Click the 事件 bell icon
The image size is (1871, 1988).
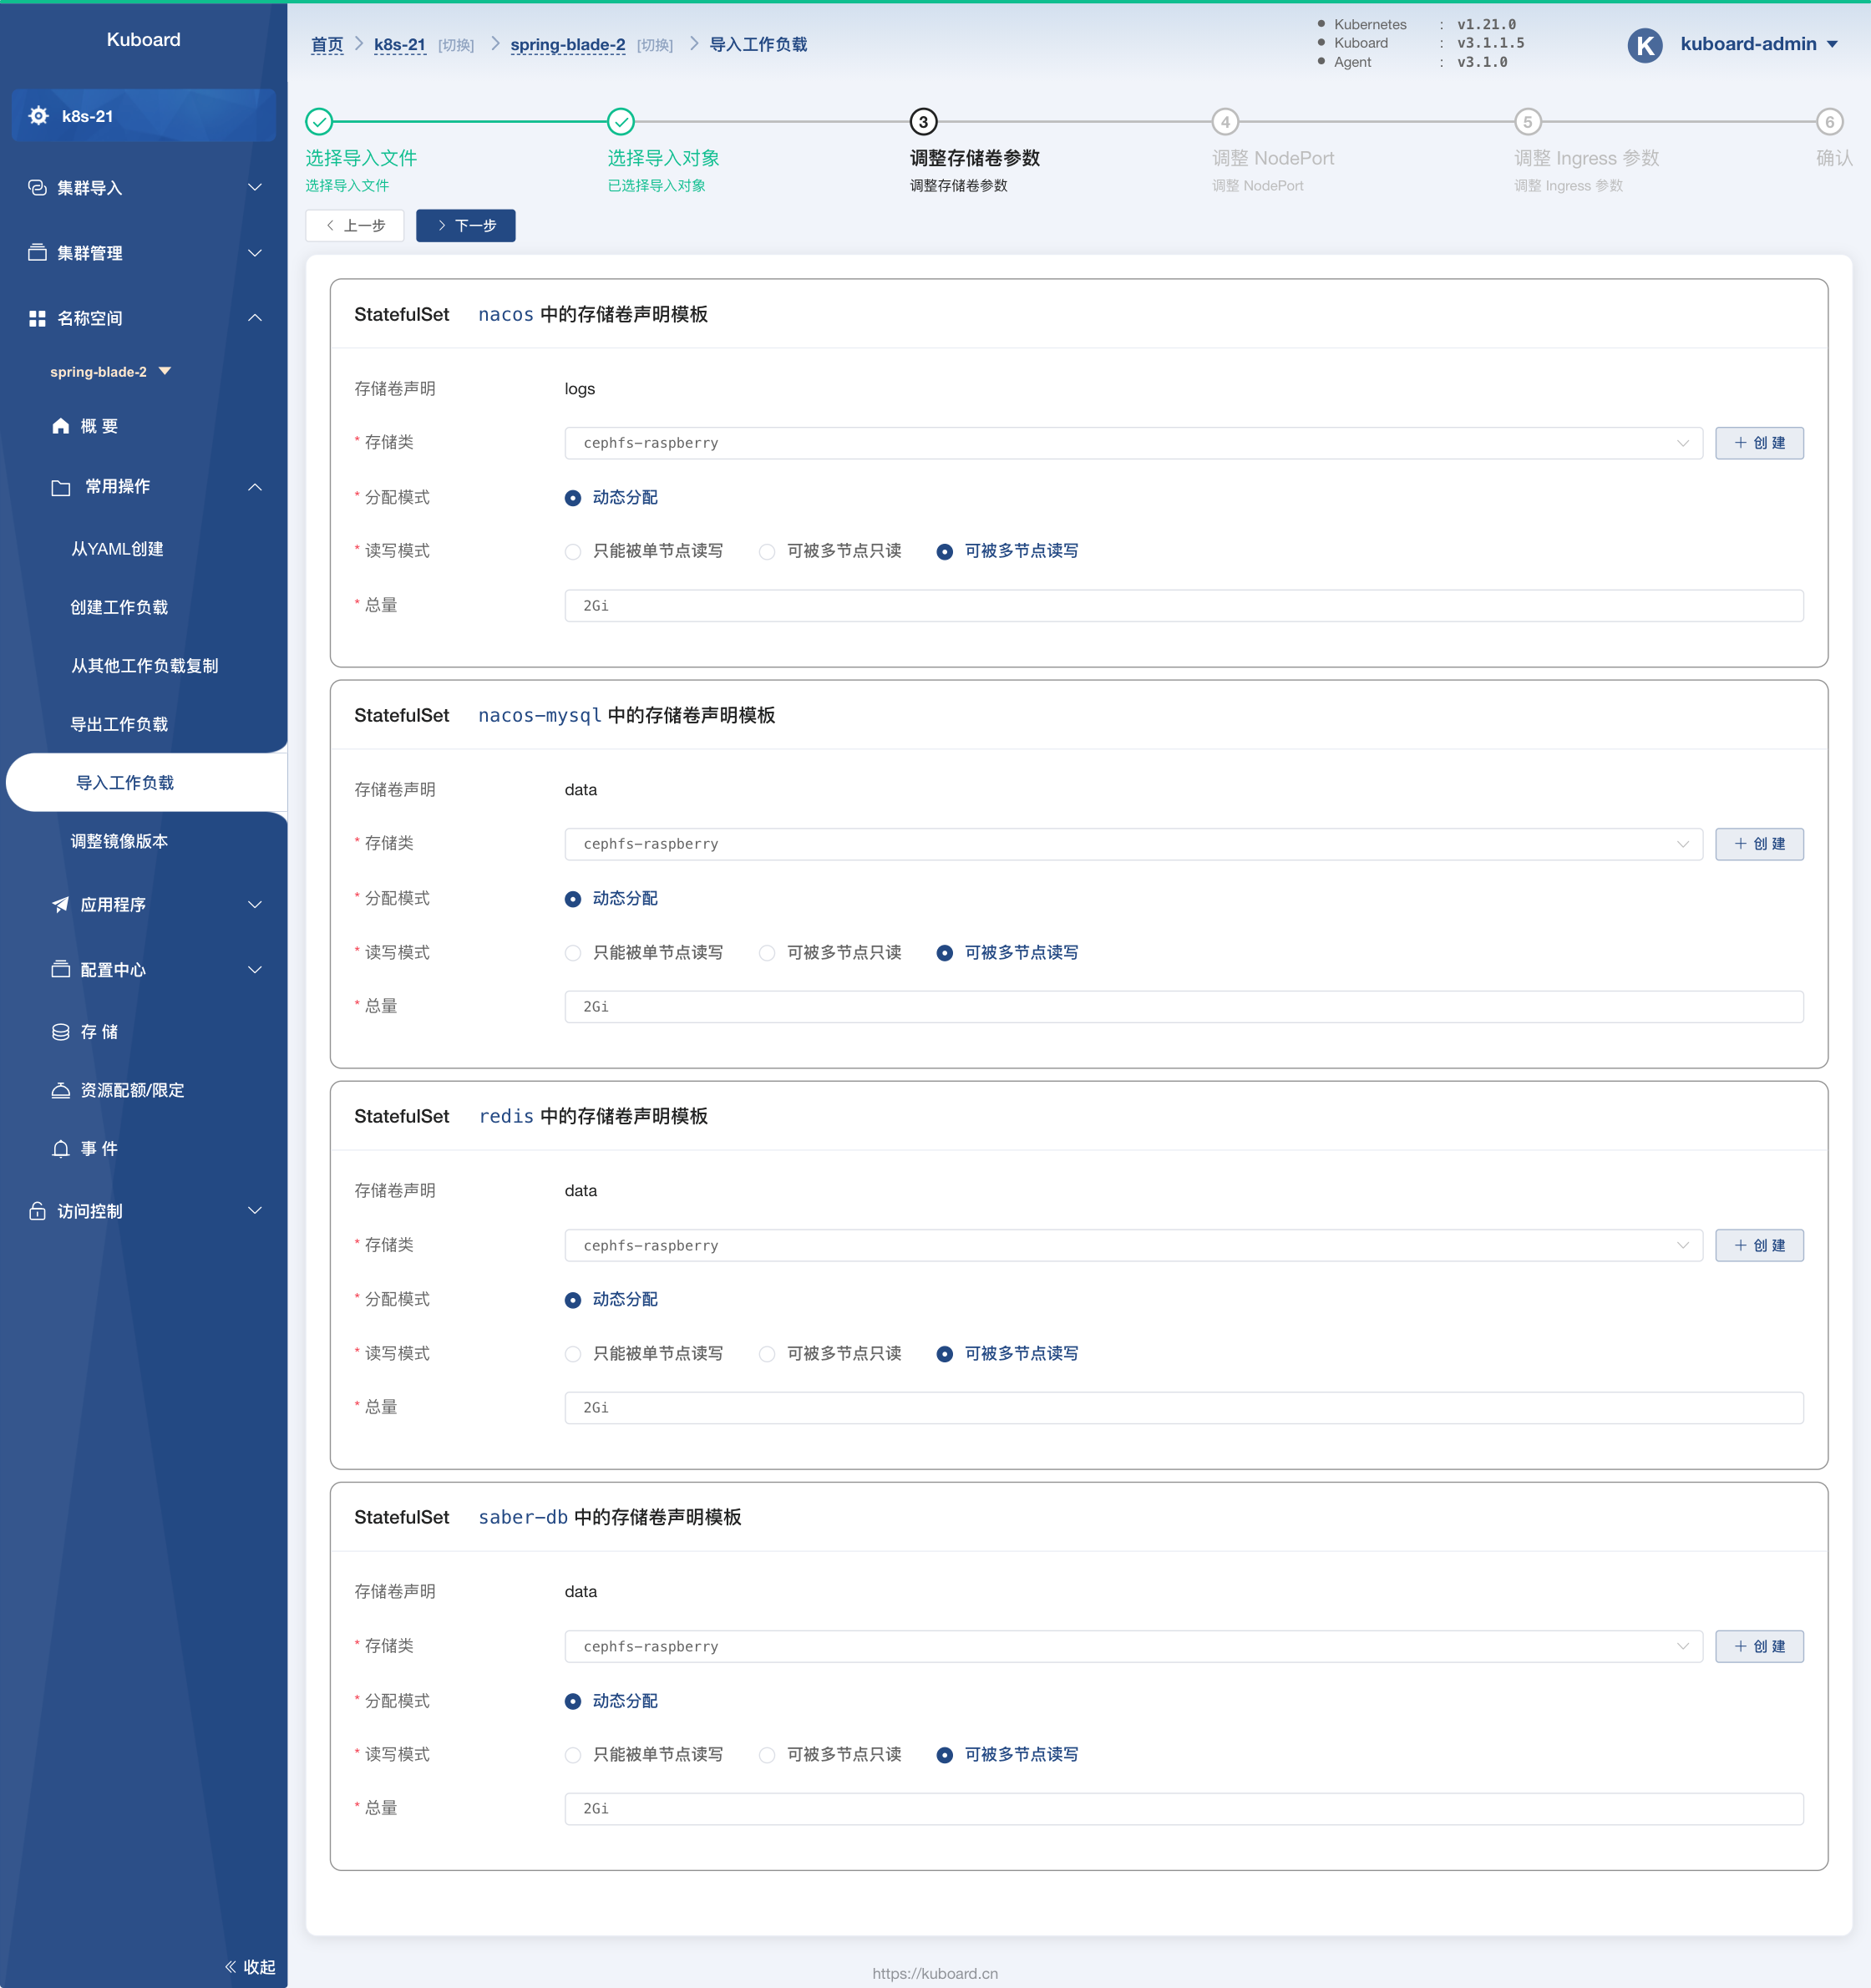click(x=60, y=1149)
